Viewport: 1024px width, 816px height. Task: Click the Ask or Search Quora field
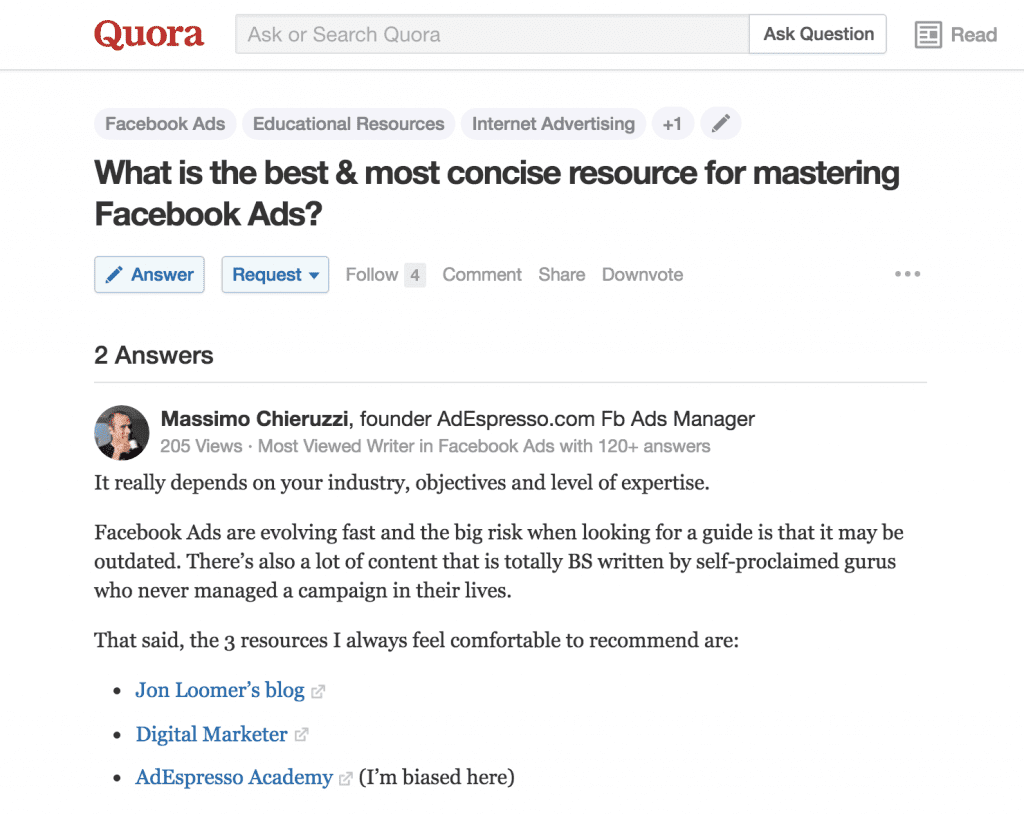[x=492, y=34]
